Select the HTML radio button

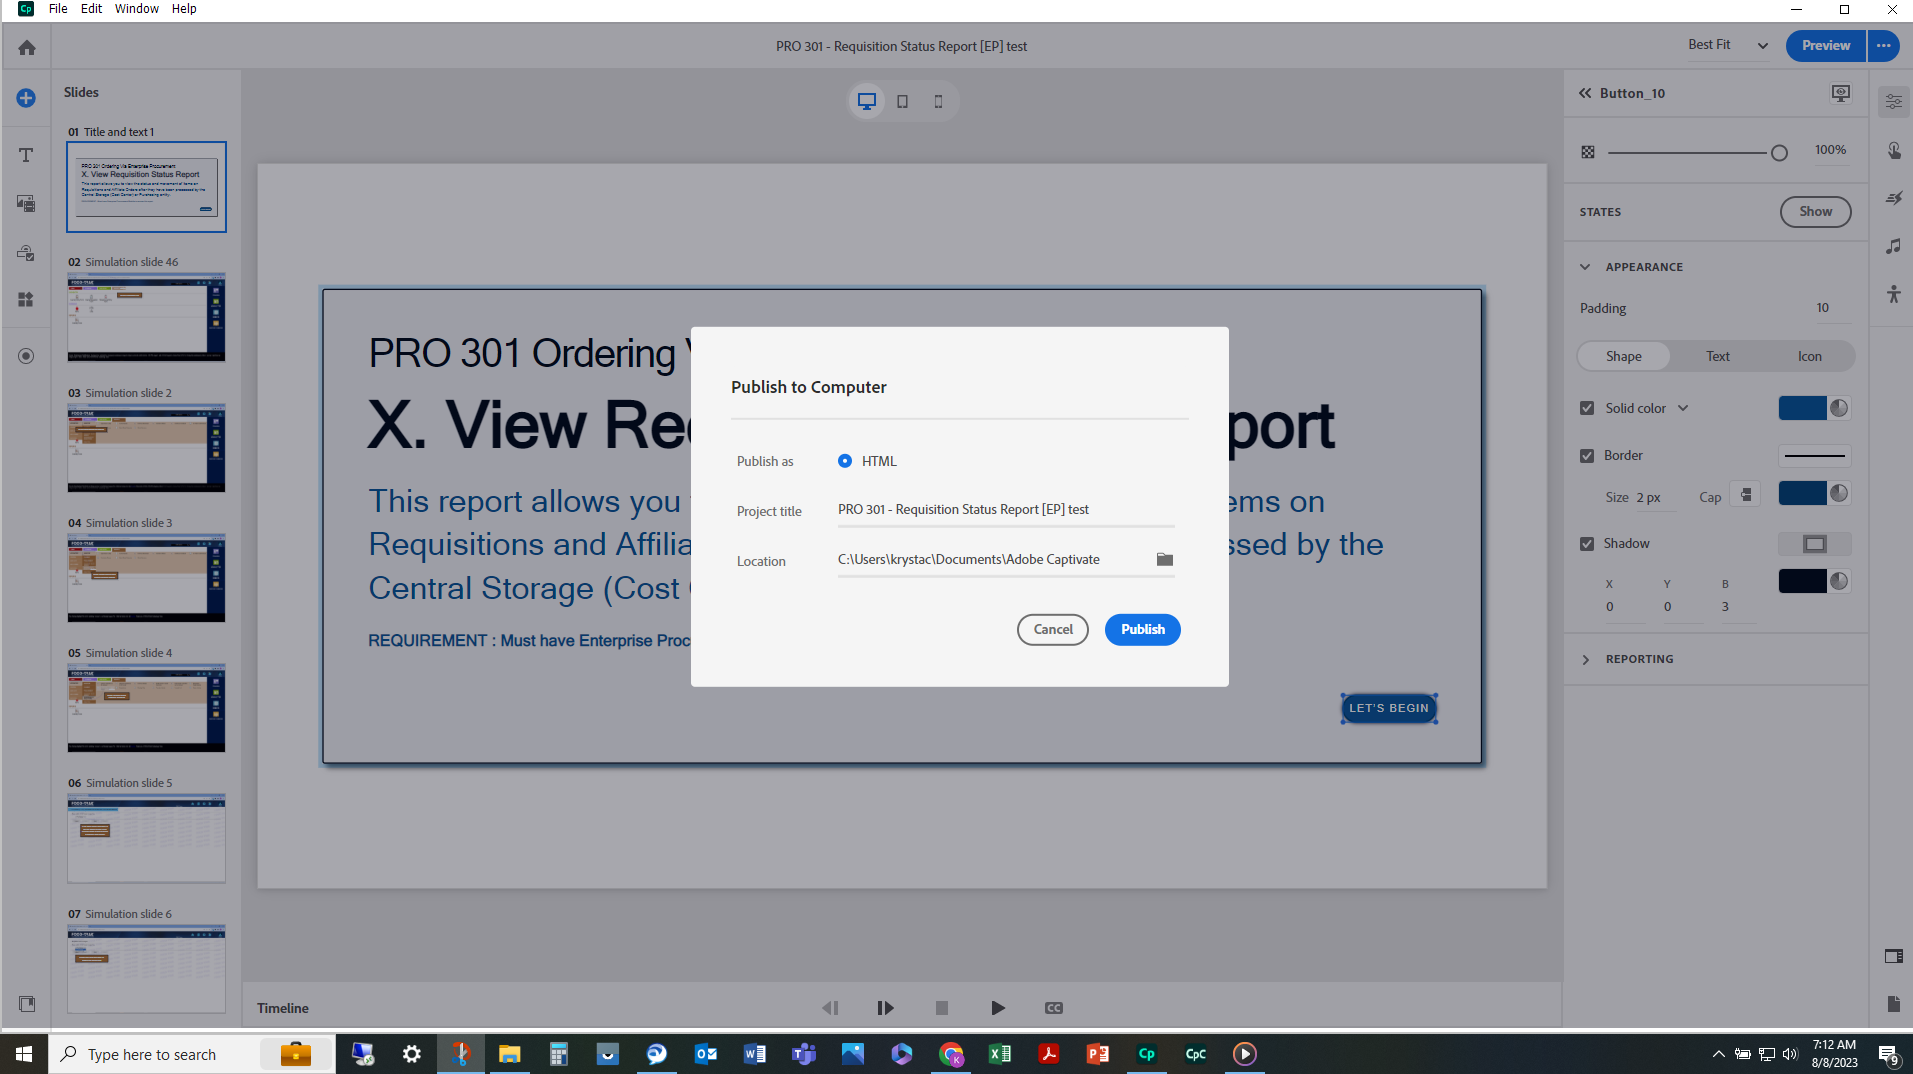[x=845, y=461]
